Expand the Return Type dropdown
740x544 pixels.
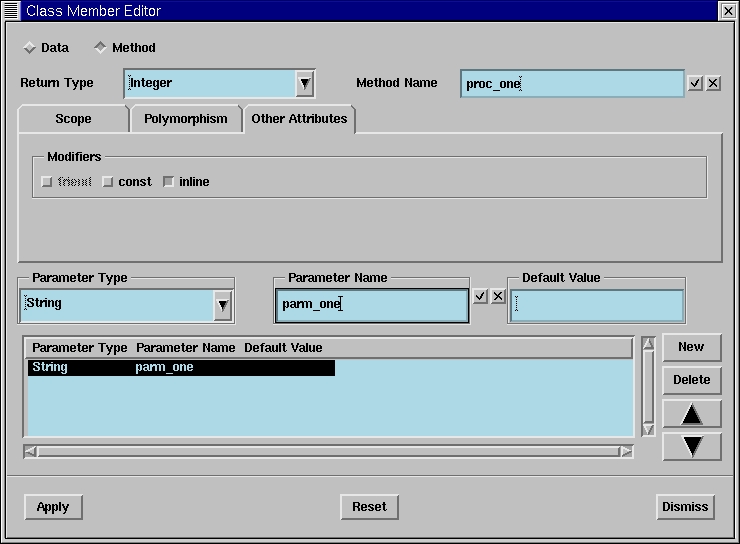pyautogui.click(x=305, y=84)
